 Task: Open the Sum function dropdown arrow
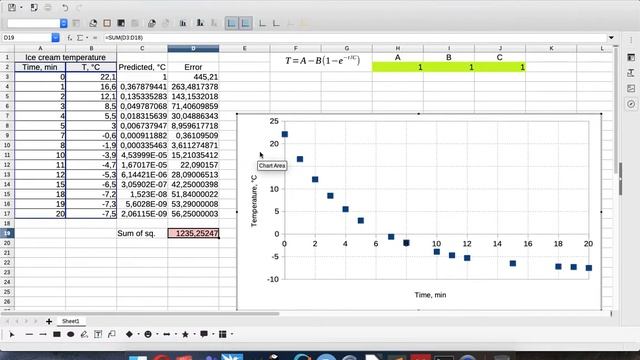pyautogui.click(x=87, y=38)
